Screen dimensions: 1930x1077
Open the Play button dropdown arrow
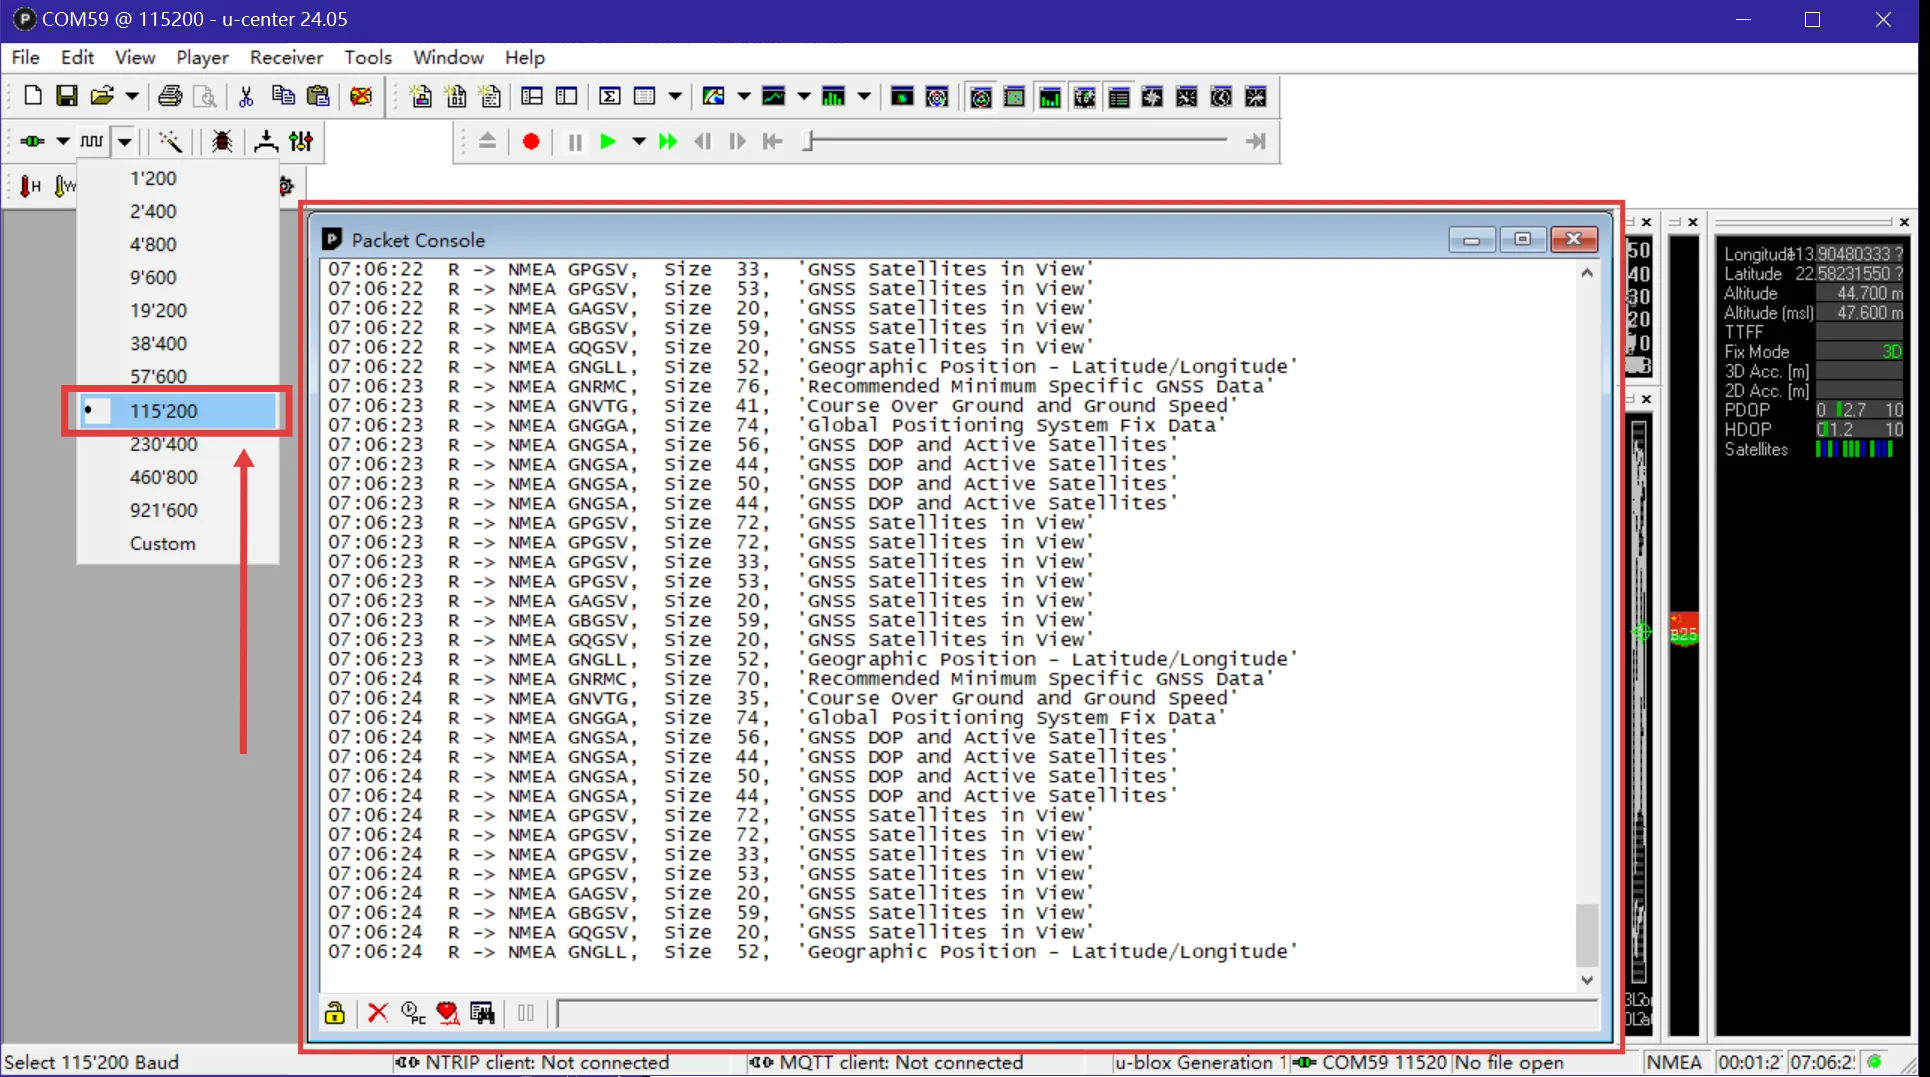(x=638, y=142)
